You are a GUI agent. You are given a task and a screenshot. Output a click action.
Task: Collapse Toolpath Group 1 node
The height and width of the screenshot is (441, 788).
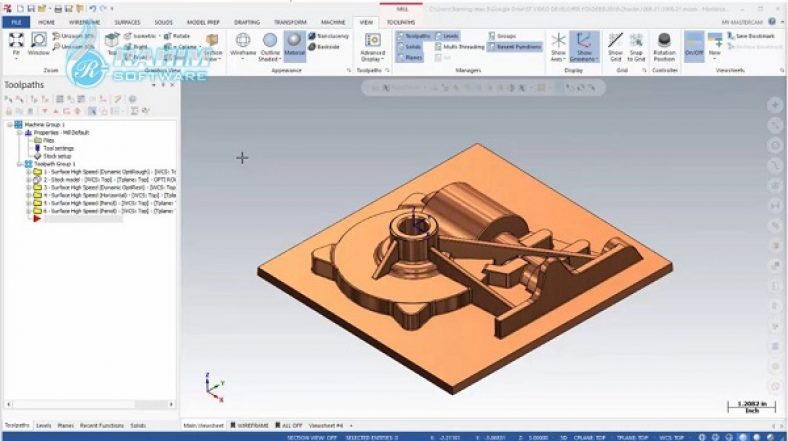[20, 164]
